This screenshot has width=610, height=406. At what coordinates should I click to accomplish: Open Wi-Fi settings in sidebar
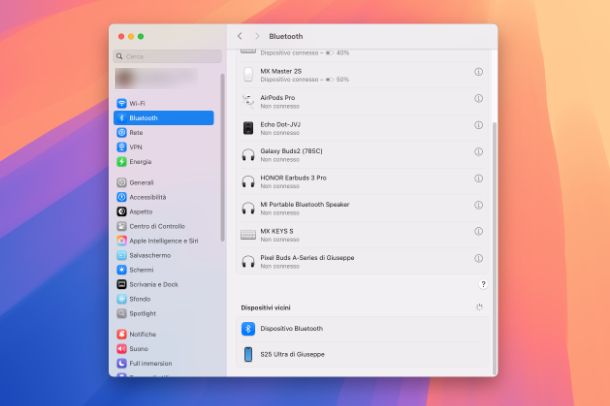pyautogui.click(x=136, y=103)
